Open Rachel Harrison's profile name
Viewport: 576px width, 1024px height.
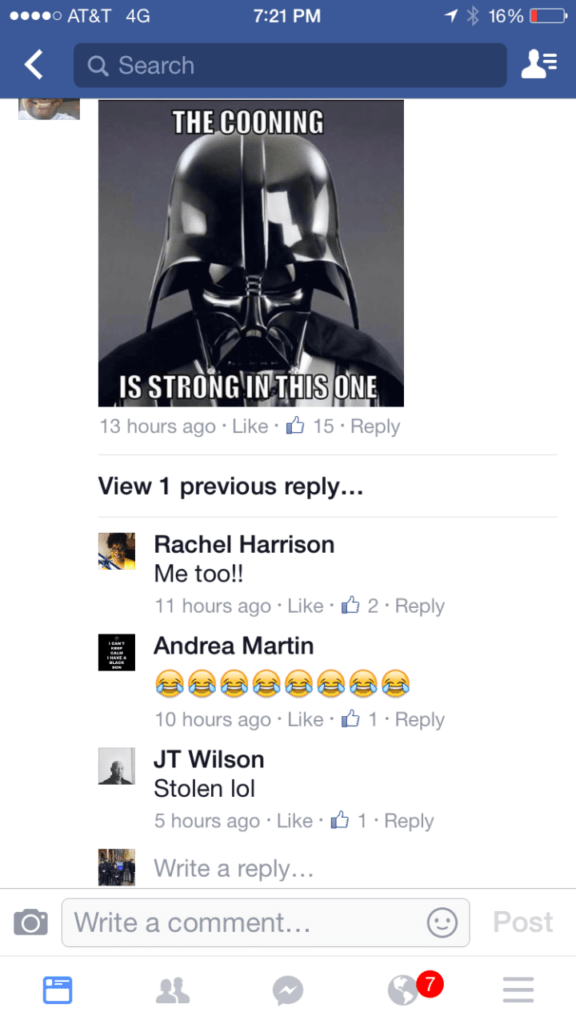(x=244, y=545)
